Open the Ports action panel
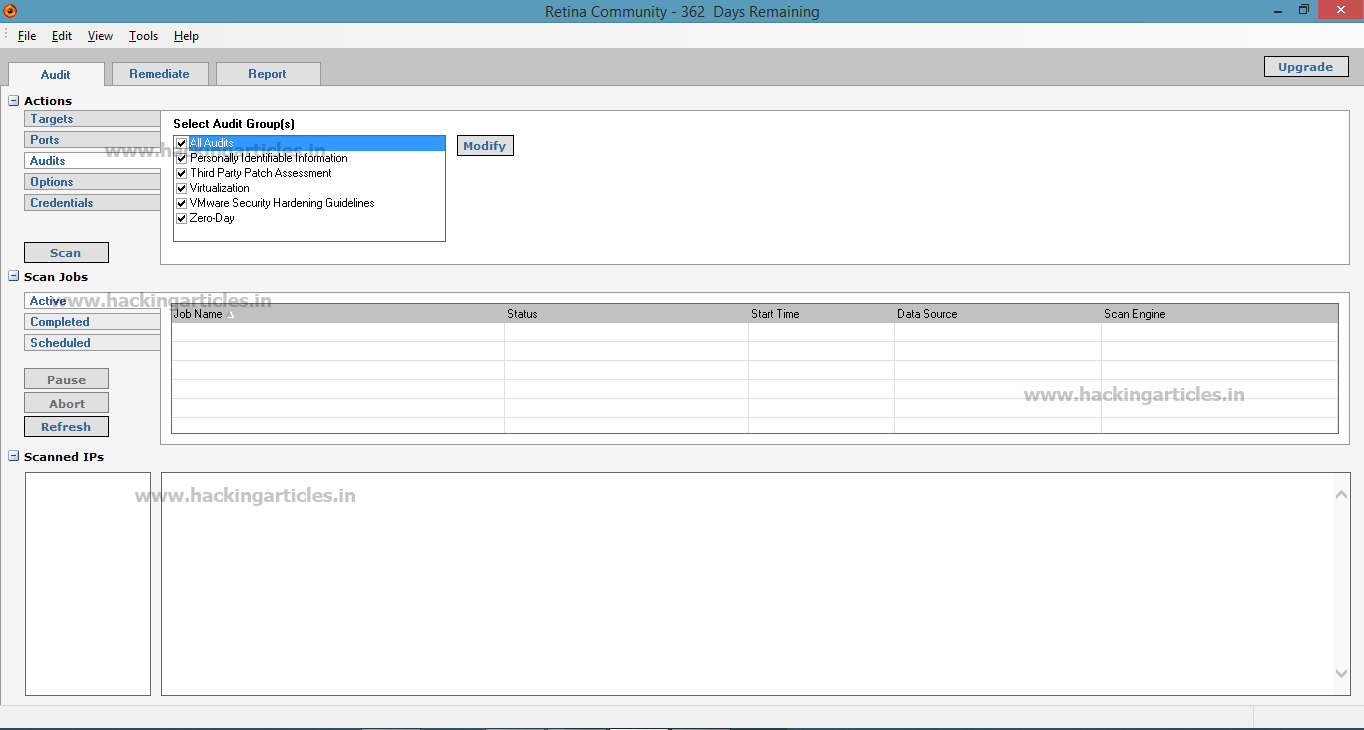 click(92, 140)
